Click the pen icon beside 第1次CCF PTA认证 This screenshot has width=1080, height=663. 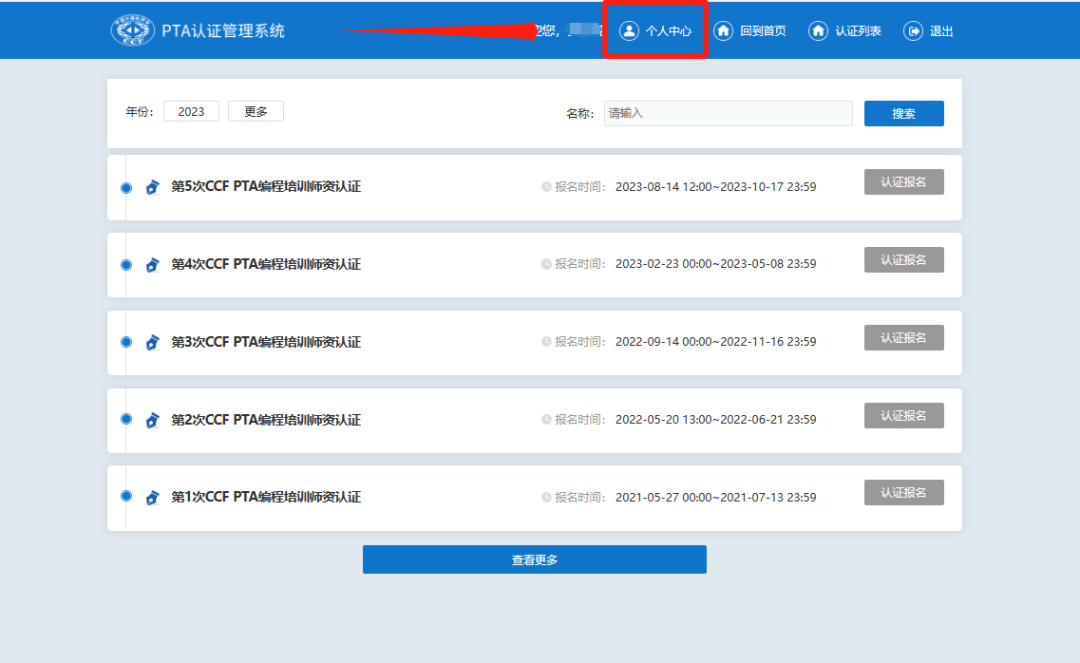click(152, 496)
